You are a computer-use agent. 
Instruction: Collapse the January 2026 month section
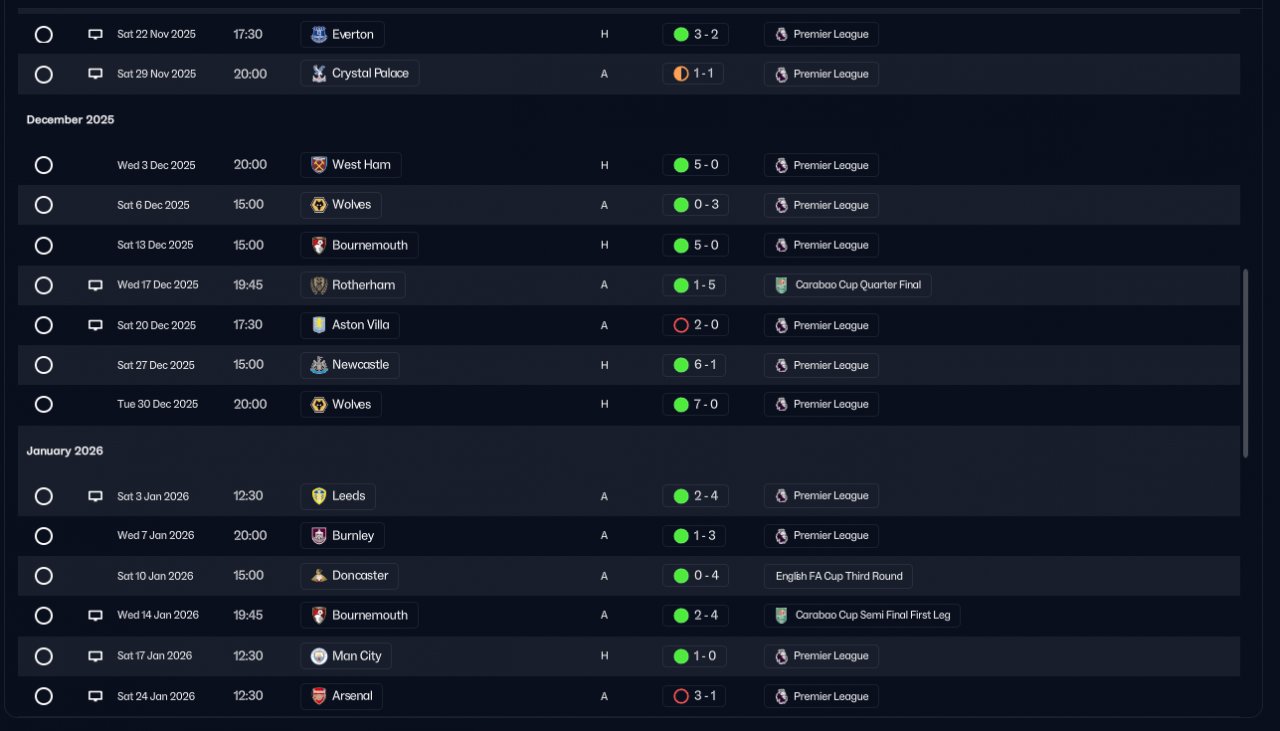click(65, 451)
